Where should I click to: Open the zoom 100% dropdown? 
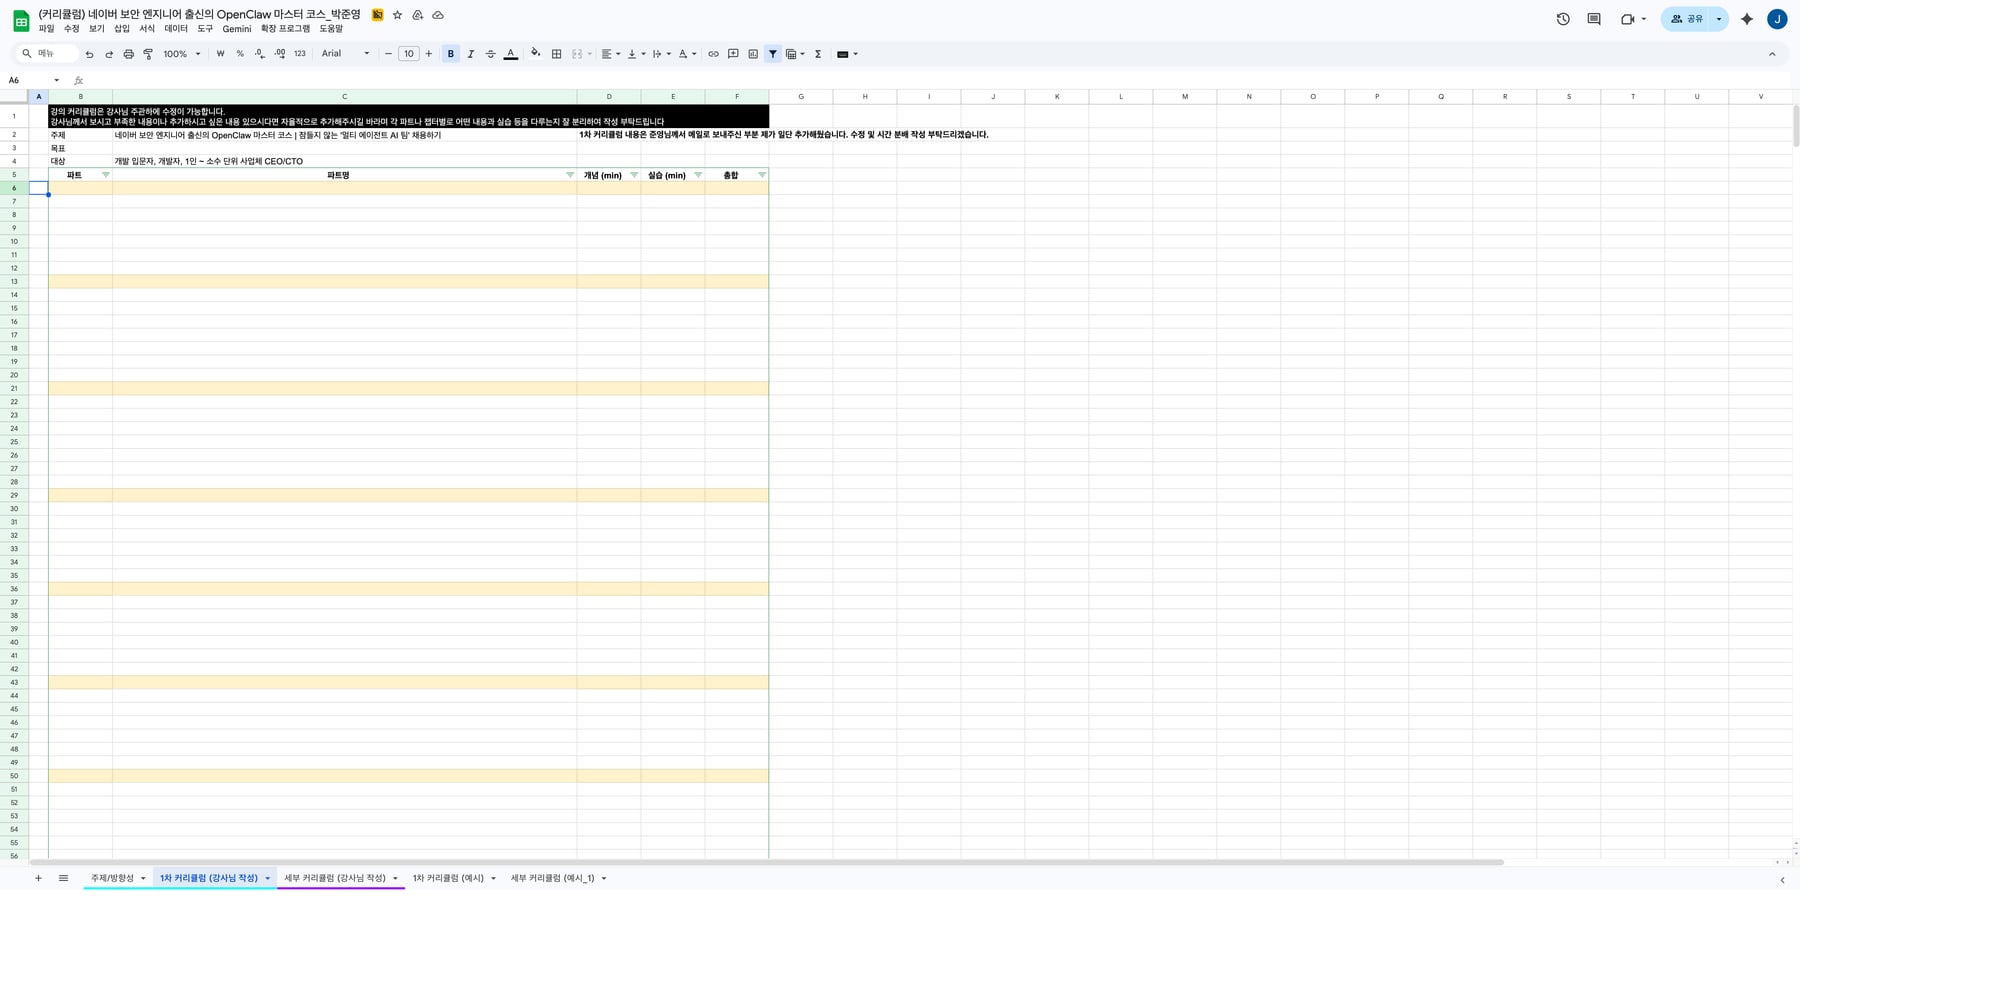182,54
